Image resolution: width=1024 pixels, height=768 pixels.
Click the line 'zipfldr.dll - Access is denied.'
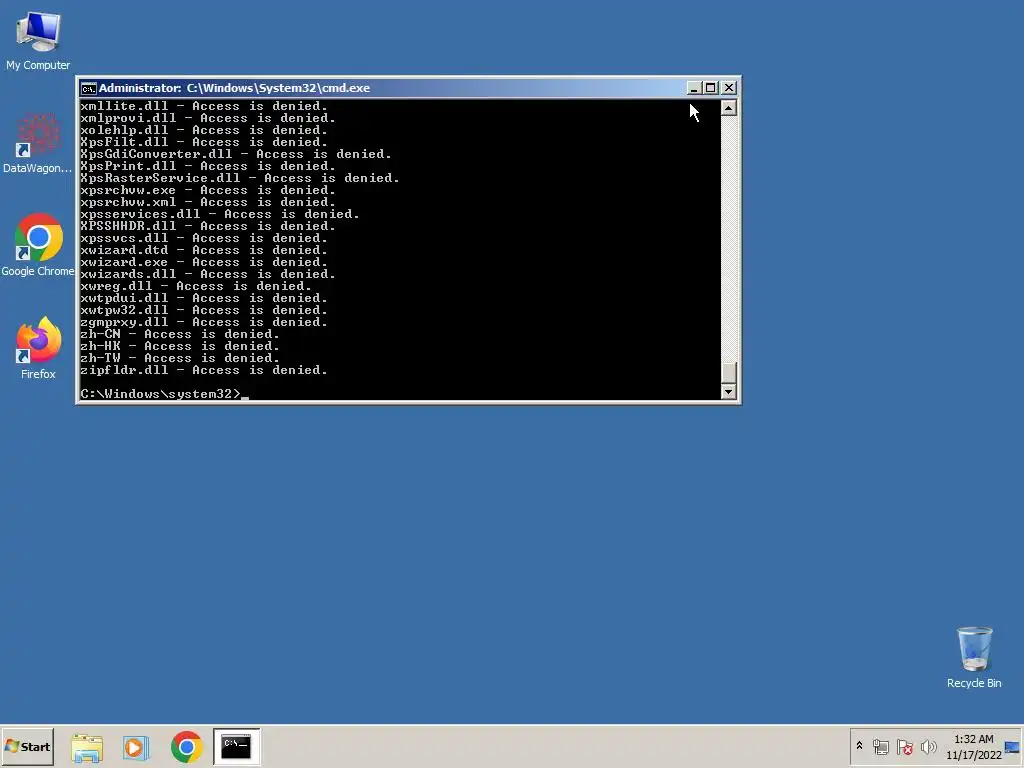click(204, 370)
